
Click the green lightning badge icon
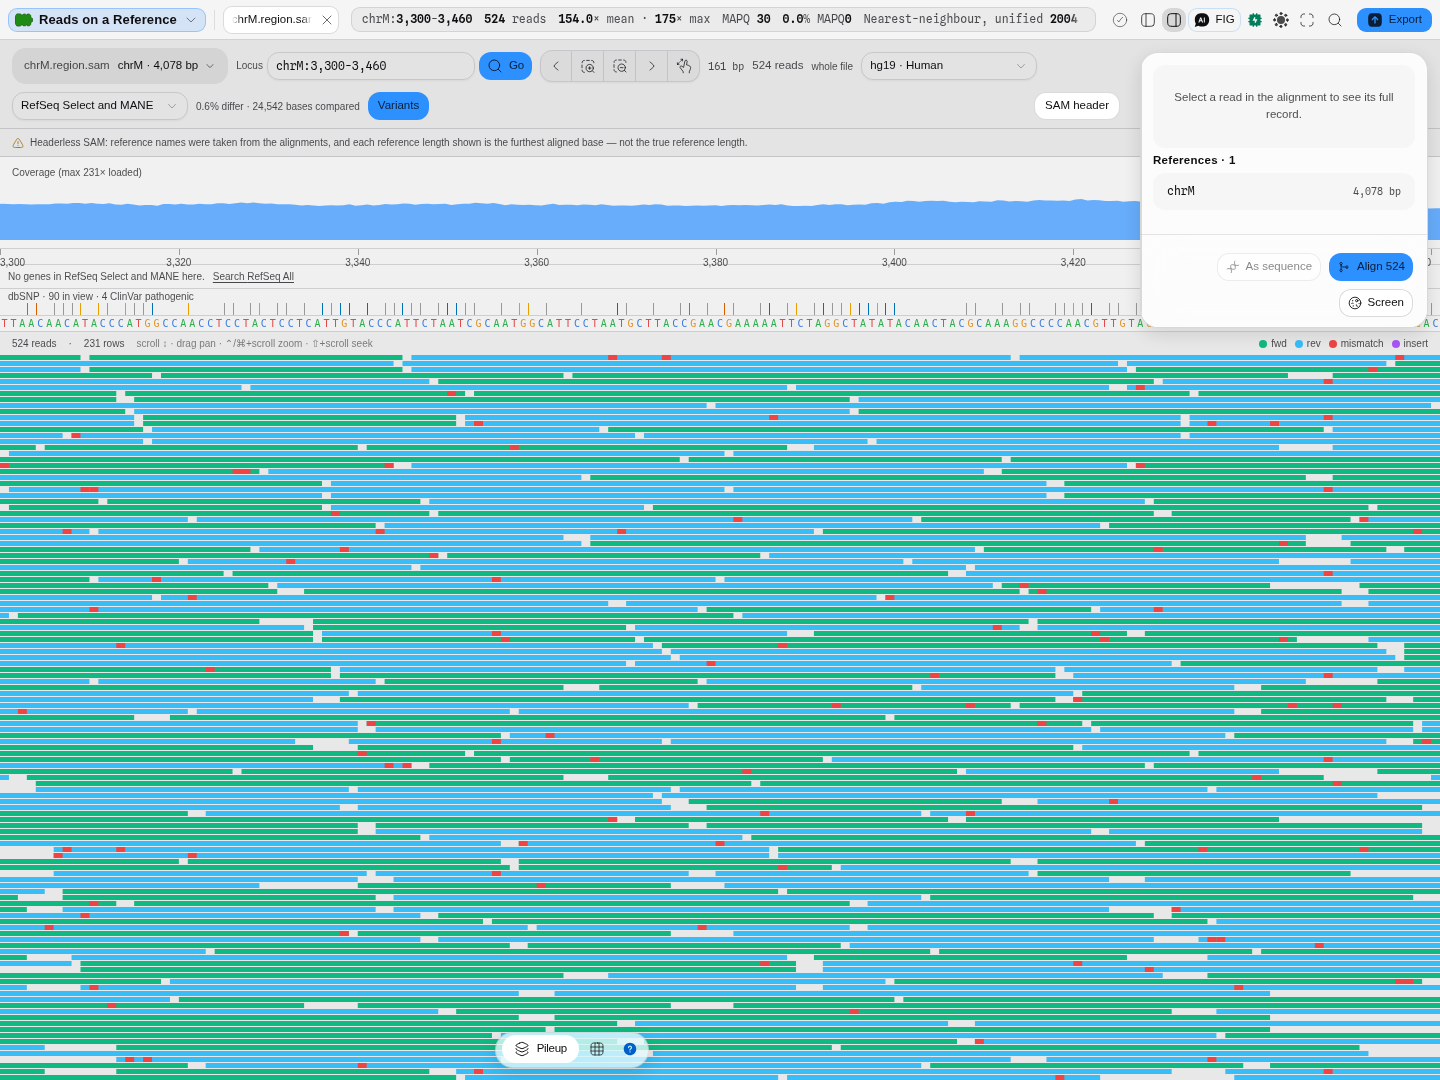1255,20
